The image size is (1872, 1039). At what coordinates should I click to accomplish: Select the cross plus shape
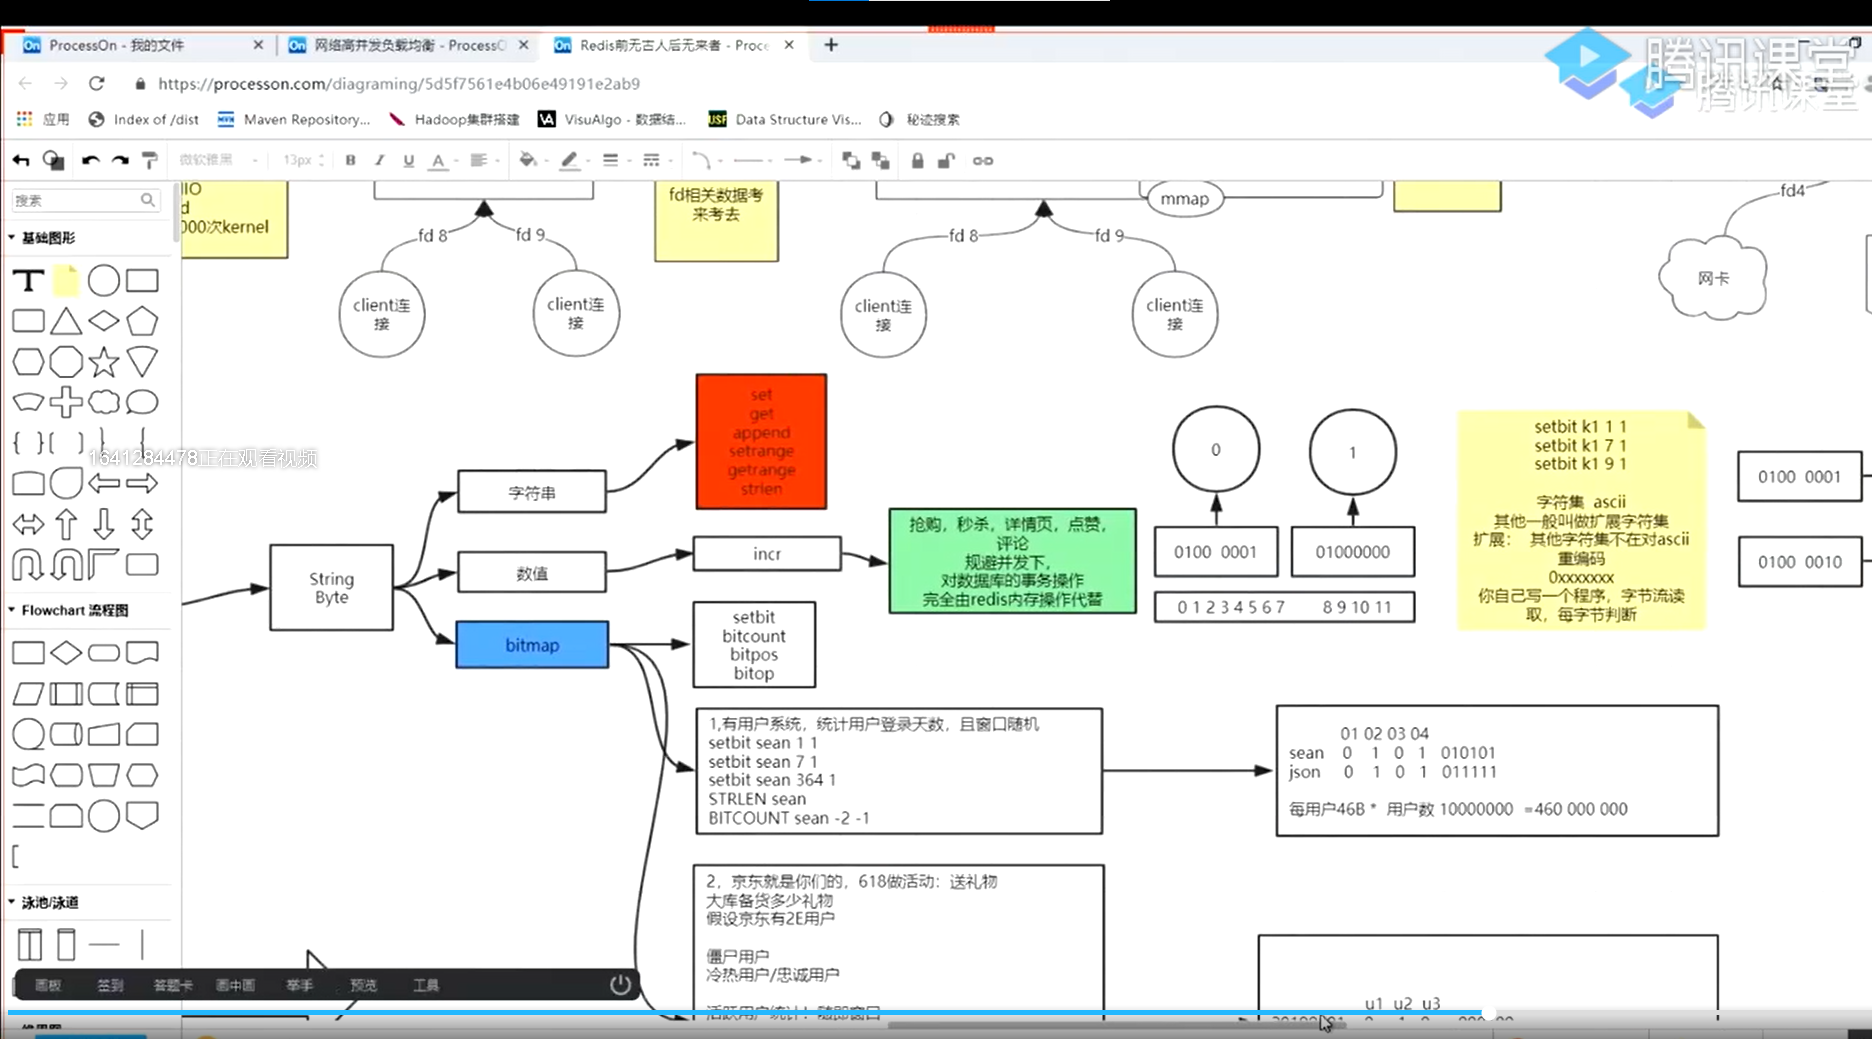pos(66,402)
